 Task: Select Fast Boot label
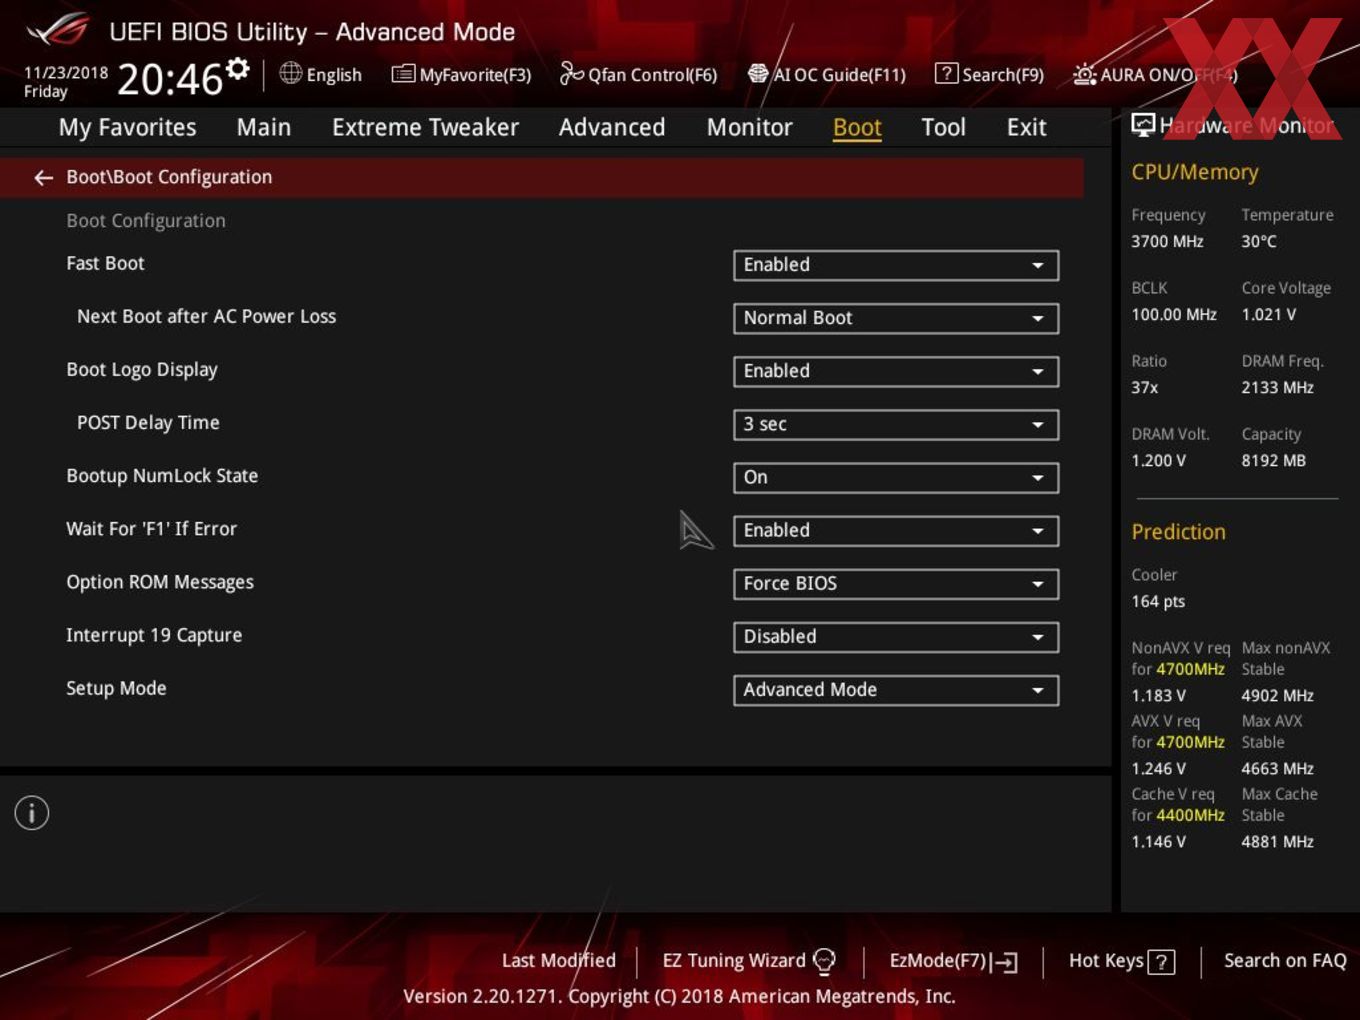pyautogui.click(x=105, y=263)
